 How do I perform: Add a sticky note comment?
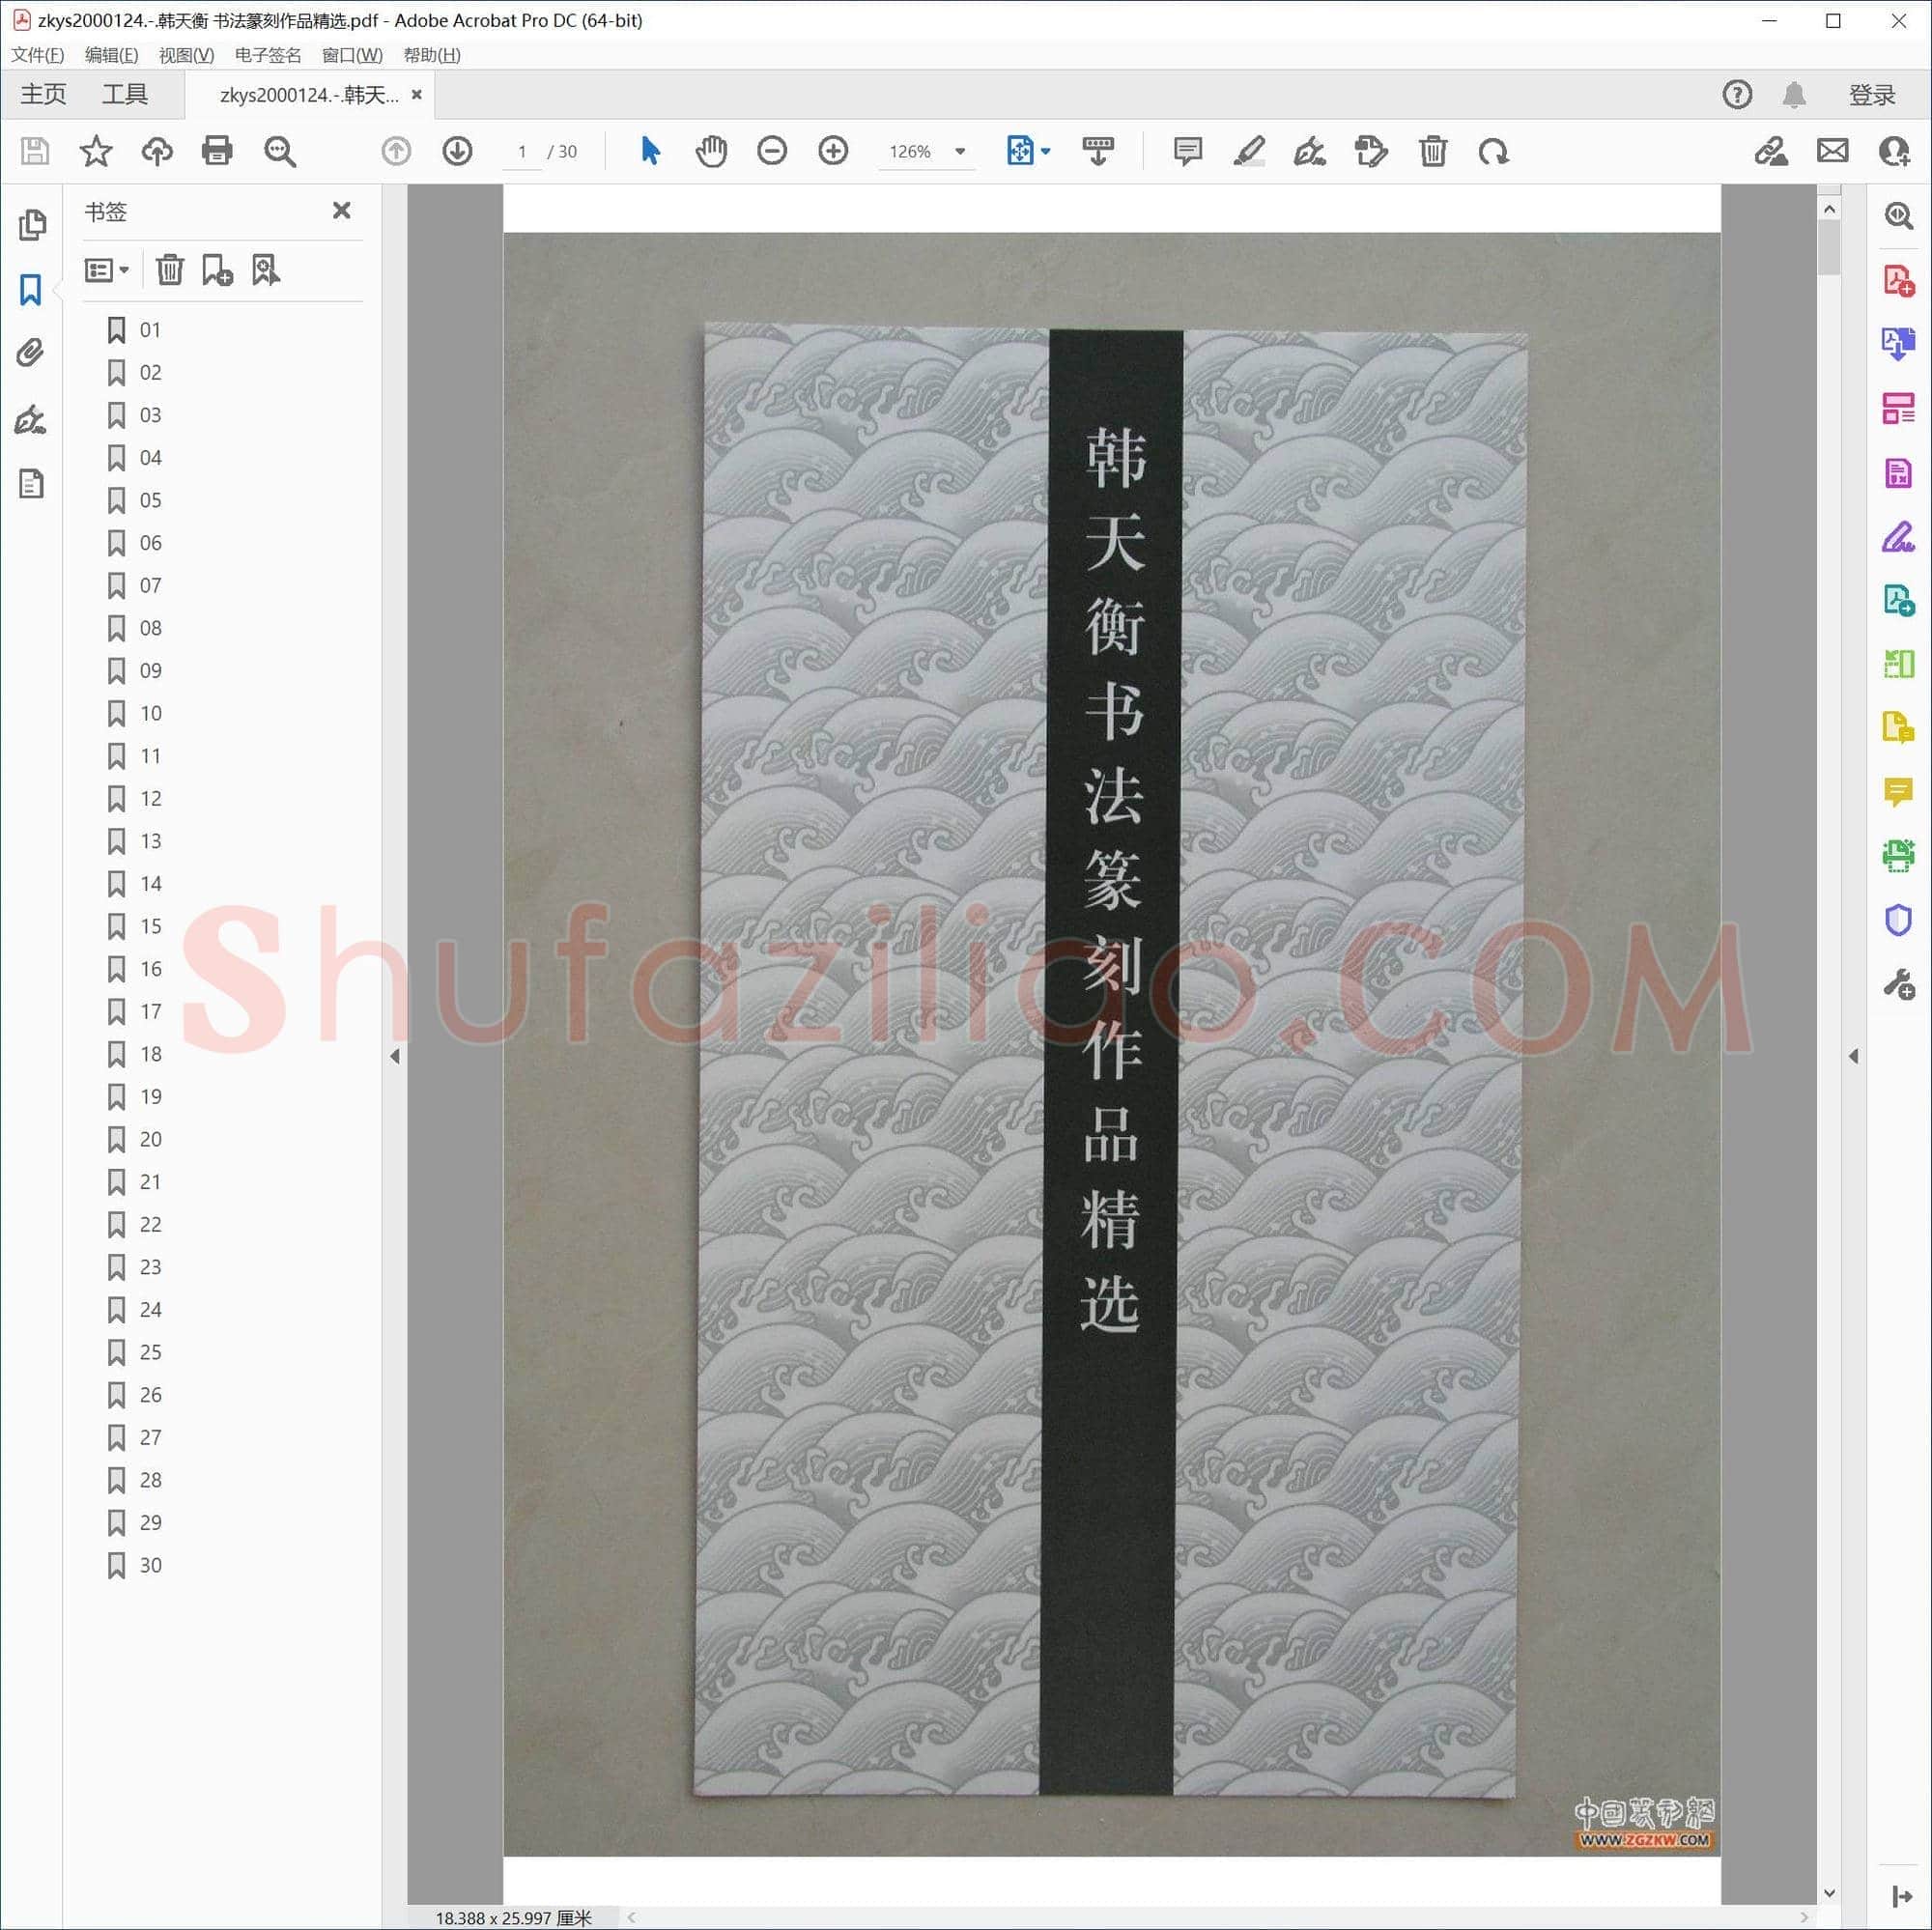(x=1187, y=152)
